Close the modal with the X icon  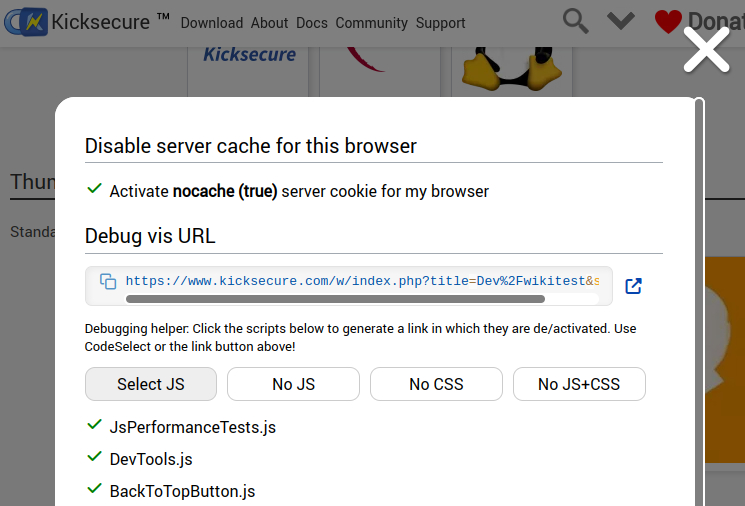tap(707, 50)
